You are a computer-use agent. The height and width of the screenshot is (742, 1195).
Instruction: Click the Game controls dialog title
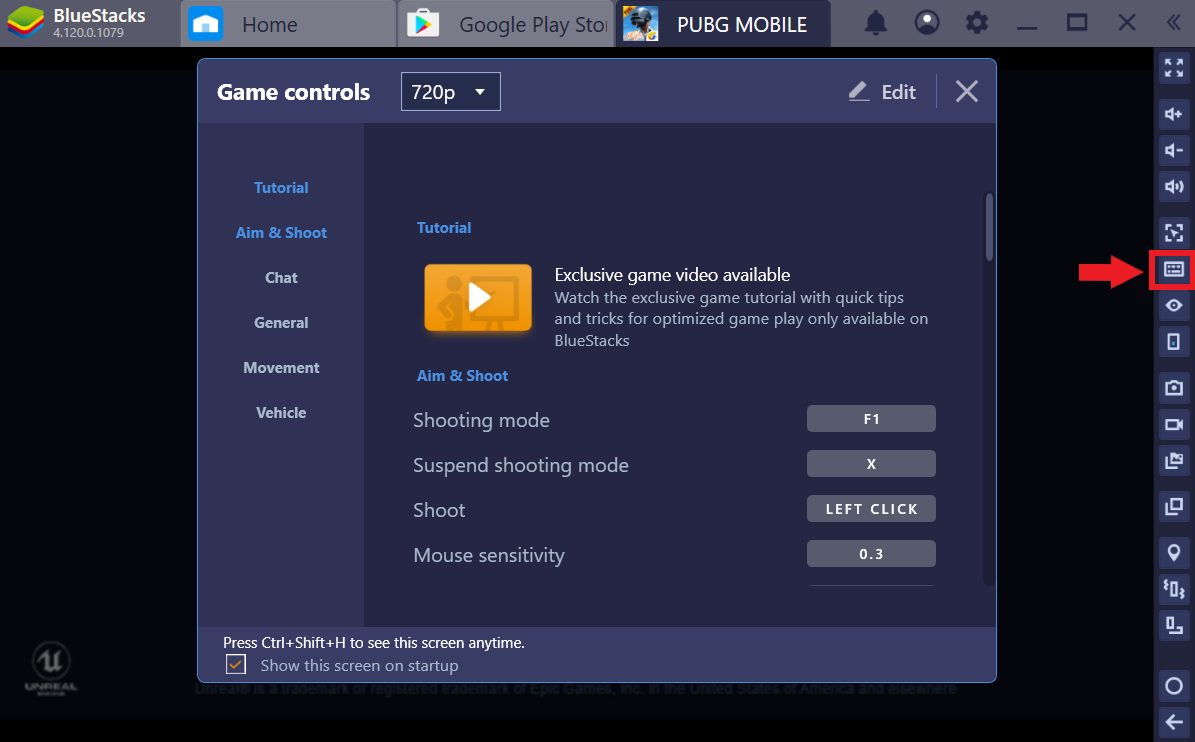[293, 92]
